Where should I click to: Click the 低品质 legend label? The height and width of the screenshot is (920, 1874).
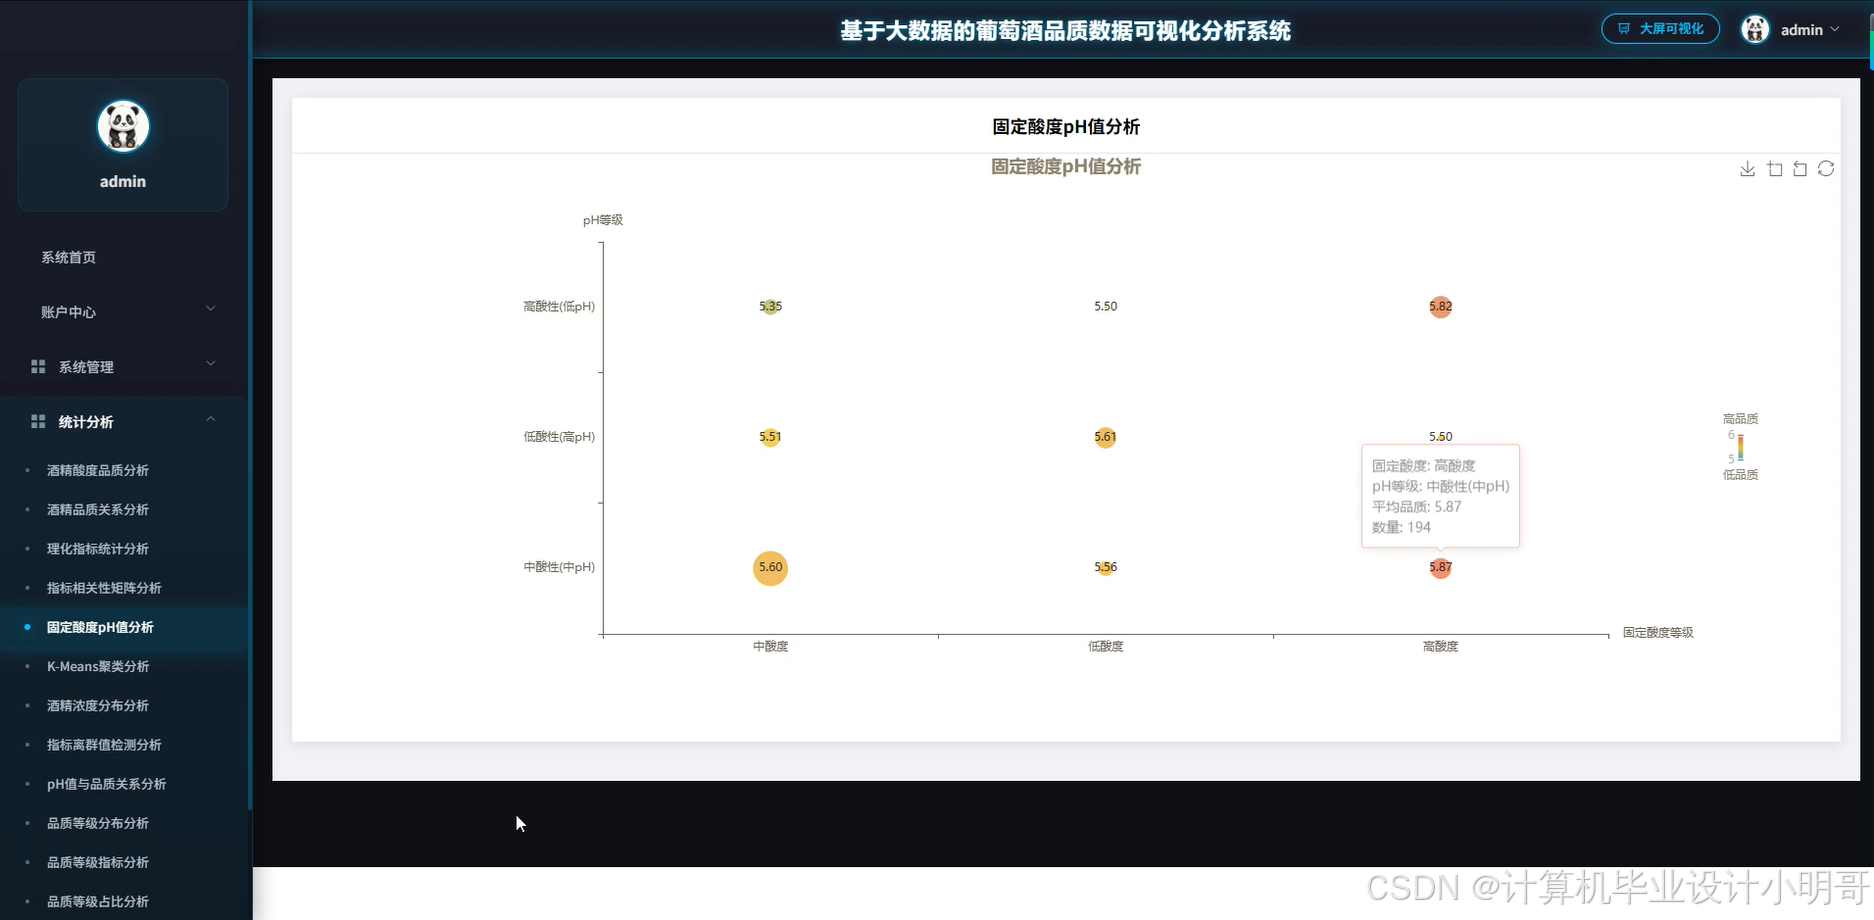point(1740,475)
